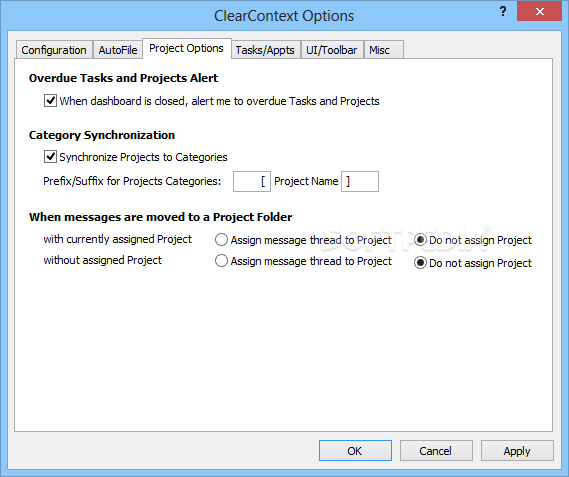Screen dimensions: 569x477
Task: Confirm settings with the OK button
Action: pos(355,450)
